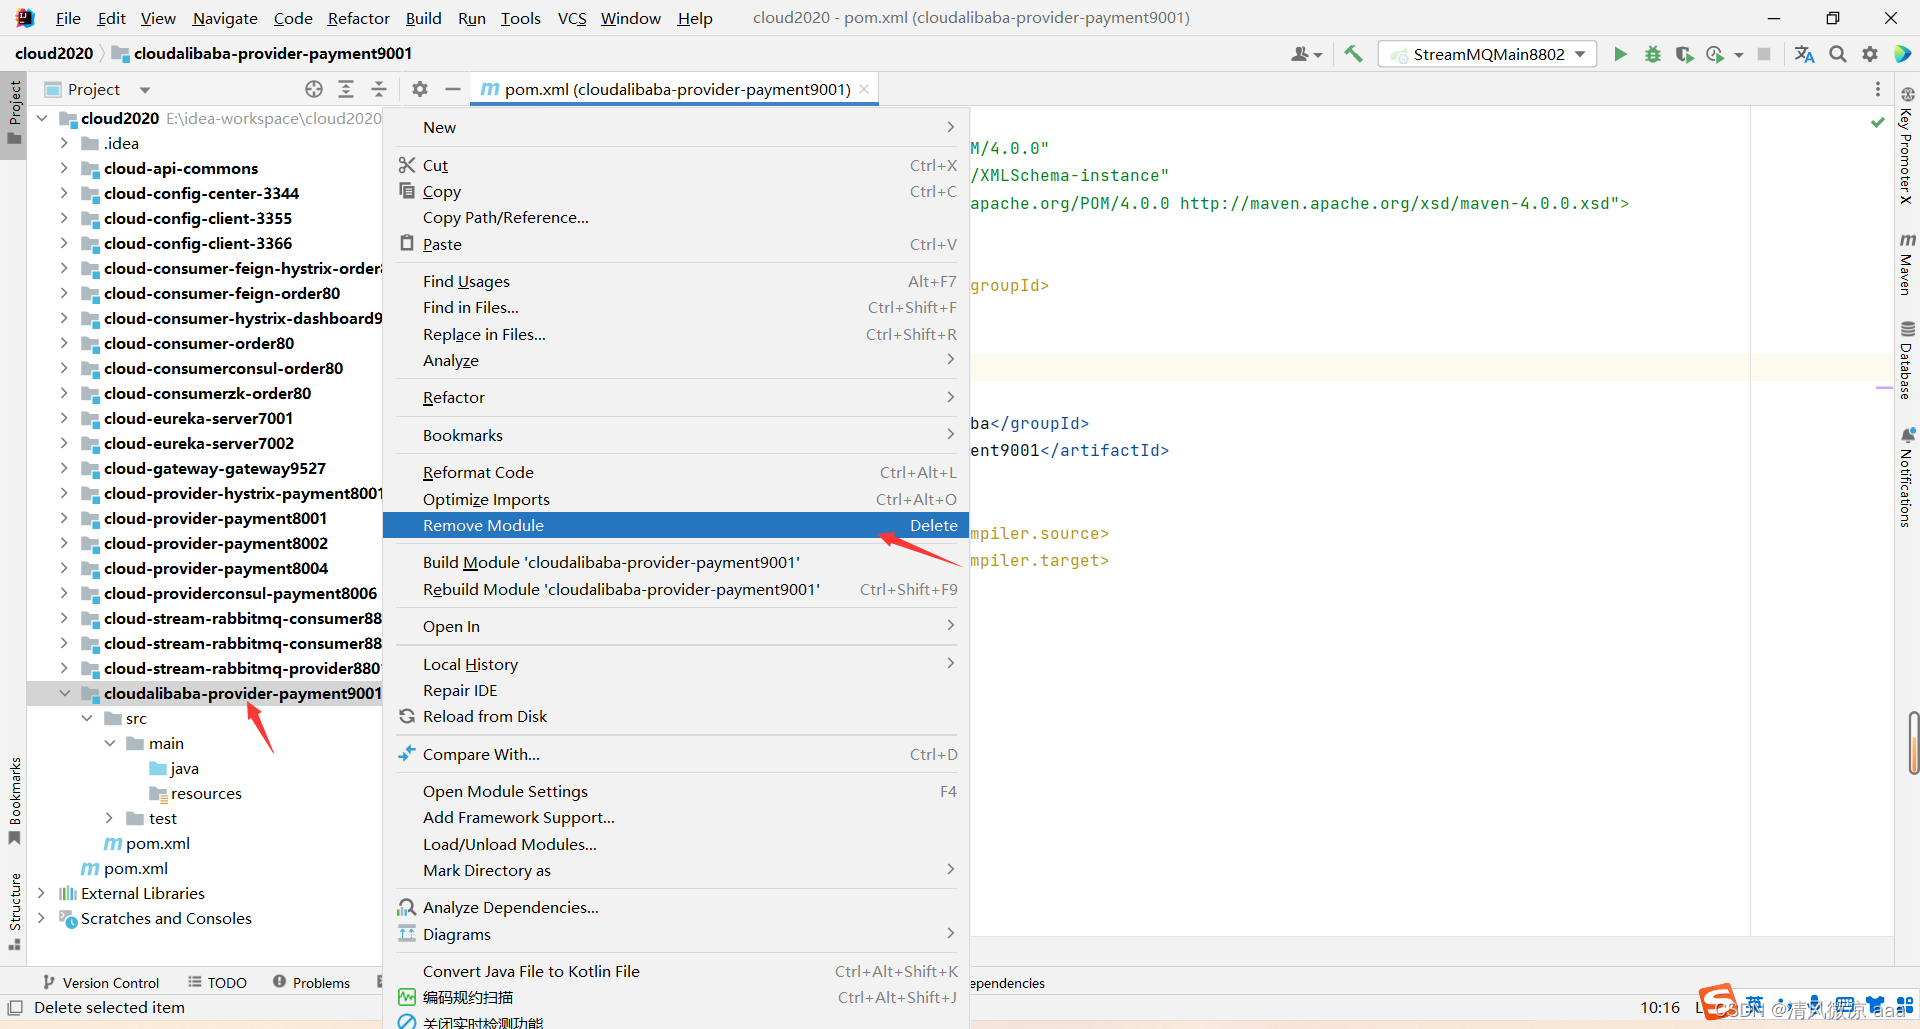
Task: Select Copy Path/Reference... entry
Action: click(x=676, y=217)
